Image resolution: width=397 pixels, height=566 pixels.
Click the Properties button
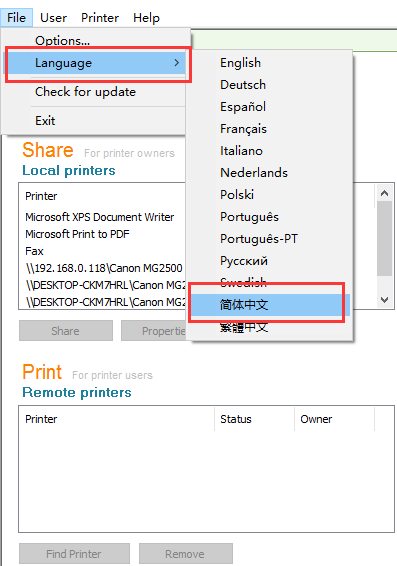pyautogui.click(x=154, y=331)
